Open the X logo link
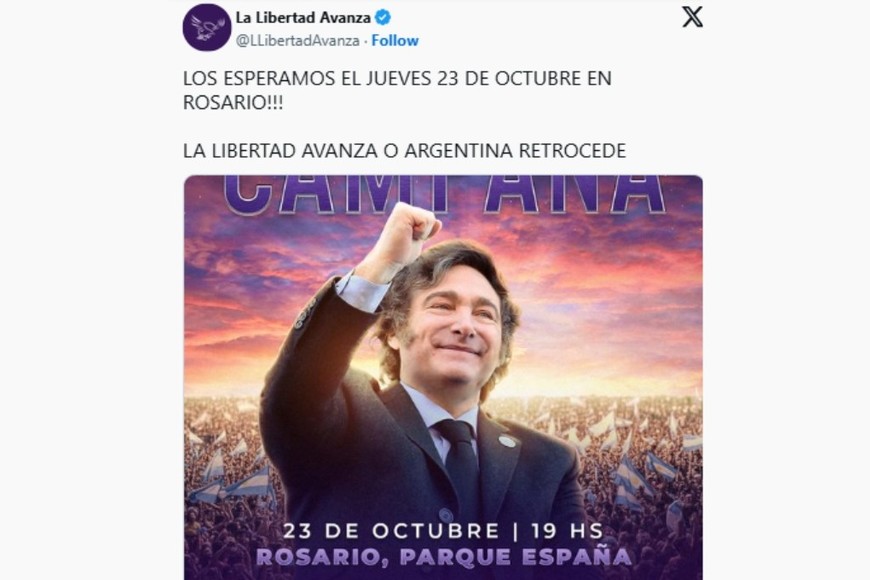Viewport: 870px width, 580px height. 692,17
